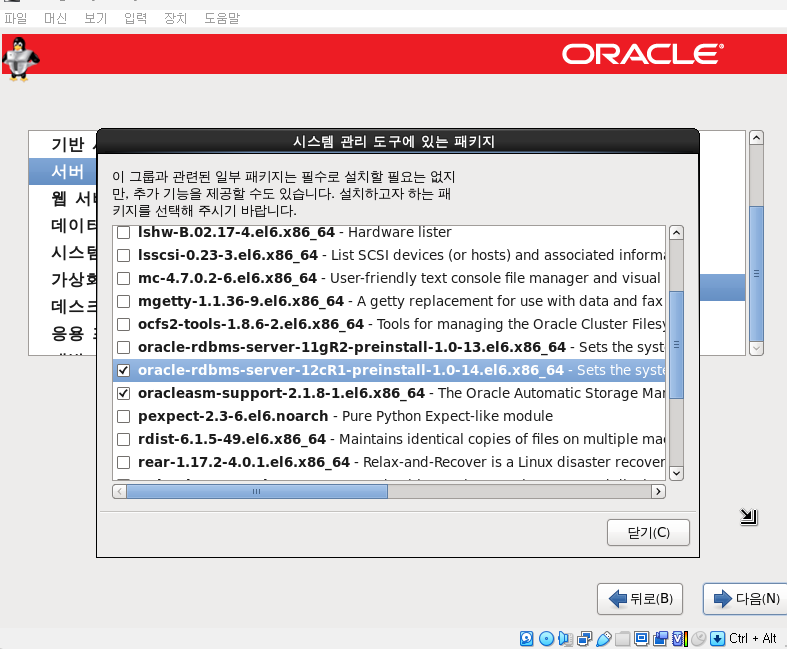Image resolution: width=787 pixels, height=649 pixels.
Task: Click horizontal scrollbar right arrow
Action: 658,491
